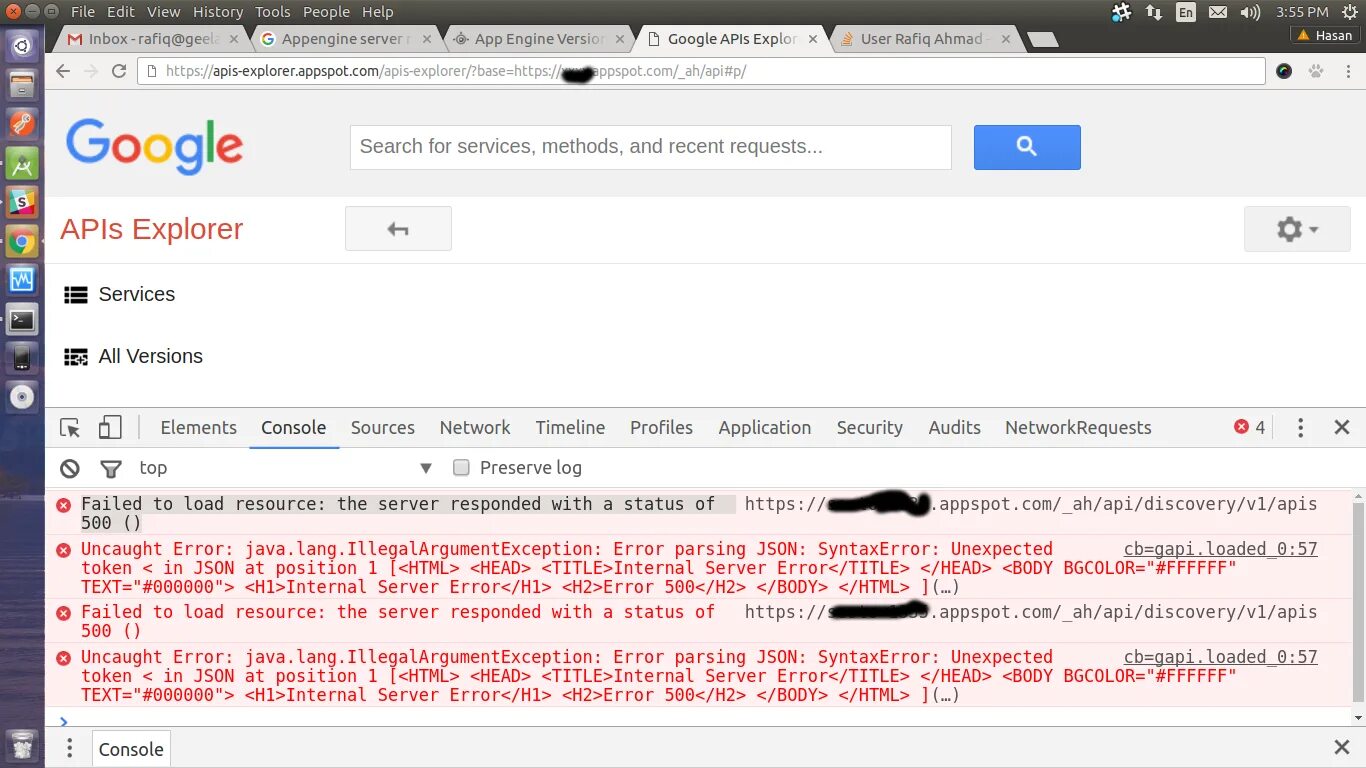This screenshot has width=1366, height=768.
Task: Open the second discovery/v1/apis URL link
Action: (1031, 612)
